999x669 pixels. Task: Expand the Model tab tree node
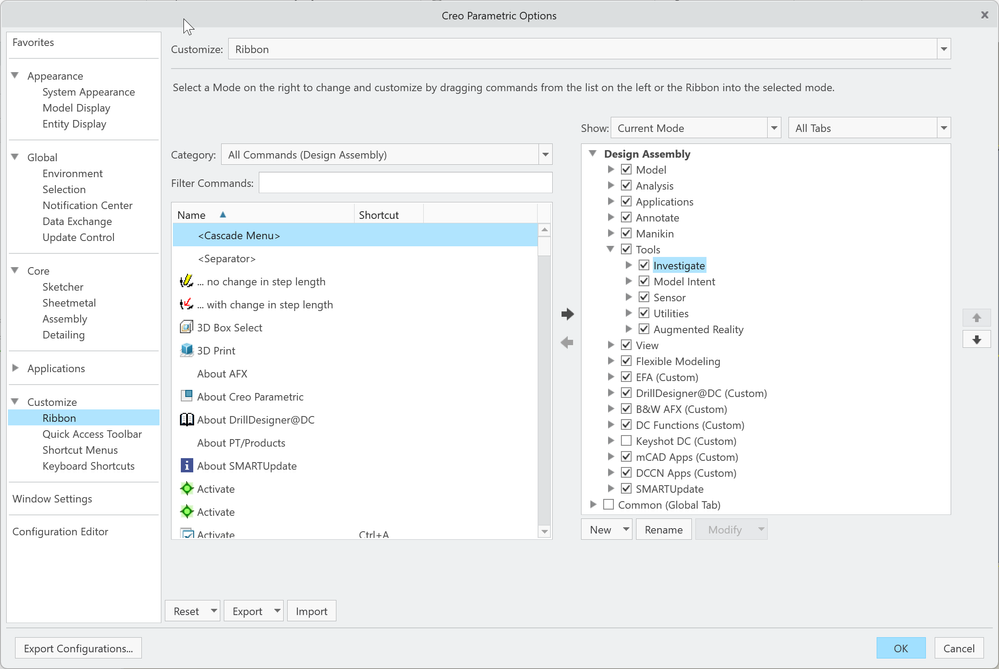point(611,170)
